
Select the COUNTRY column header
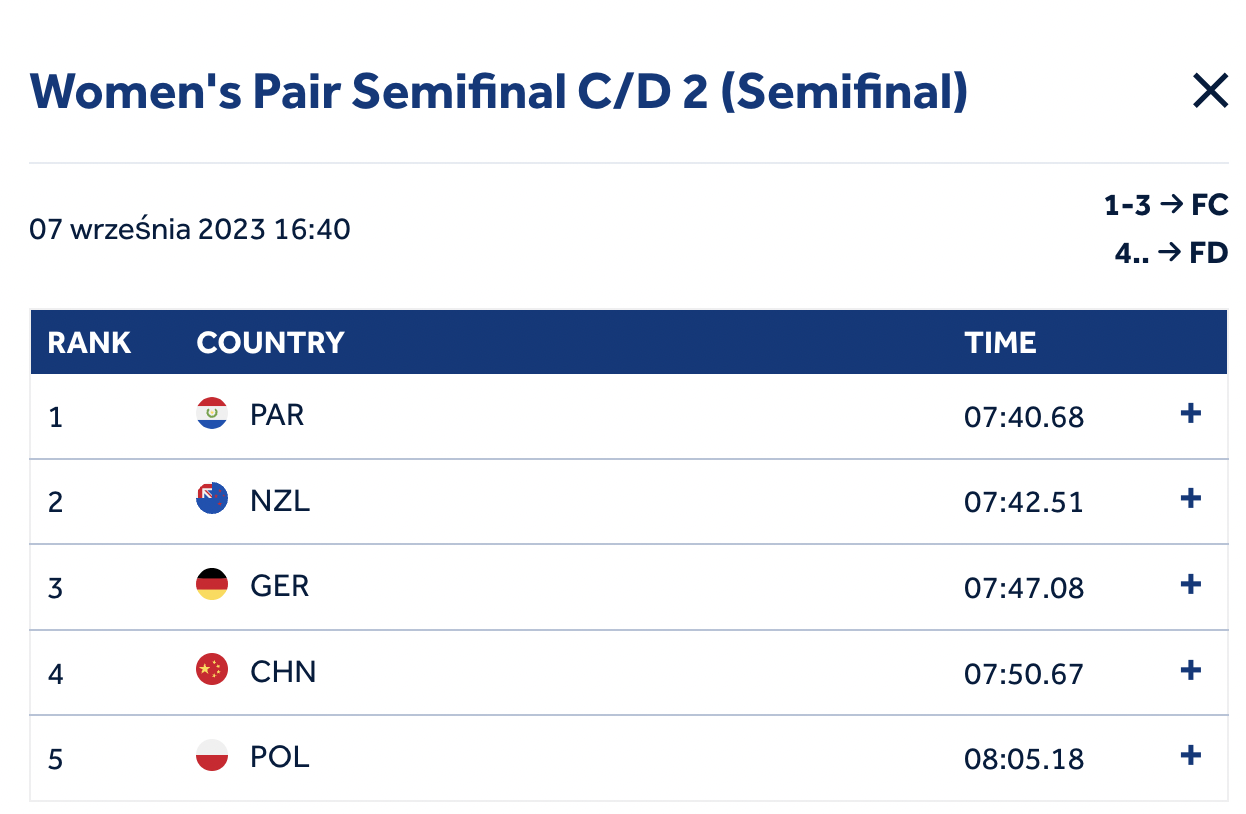click(270, 343)
